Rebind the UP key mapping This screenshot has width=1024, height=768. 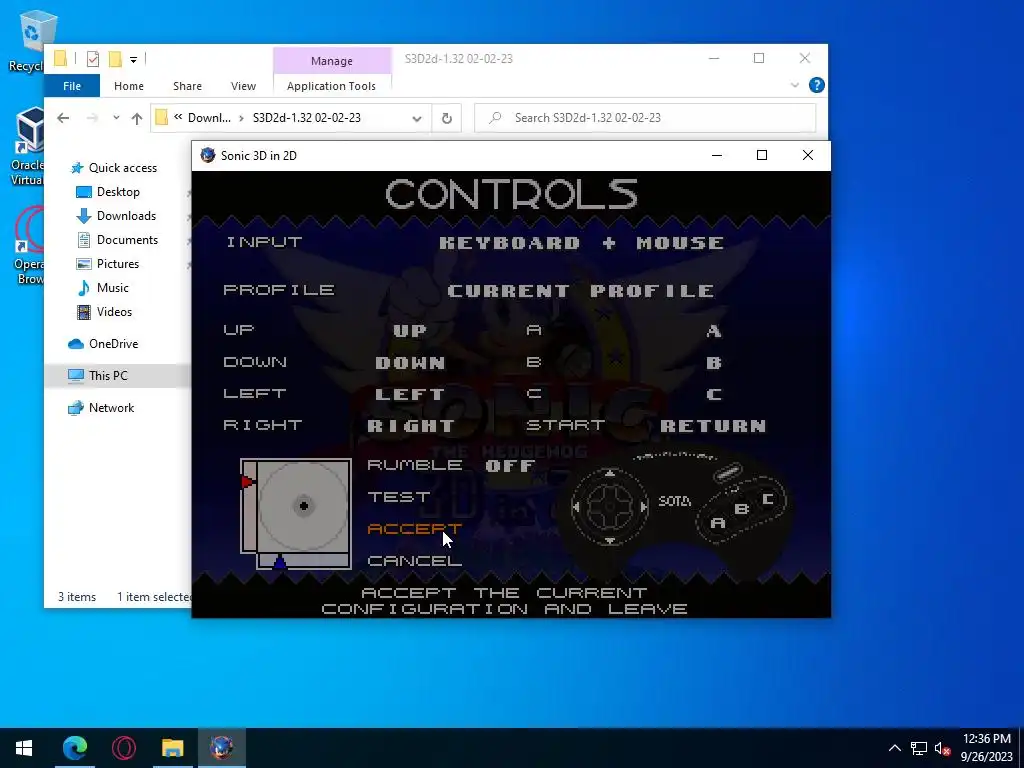pos(410,330)
